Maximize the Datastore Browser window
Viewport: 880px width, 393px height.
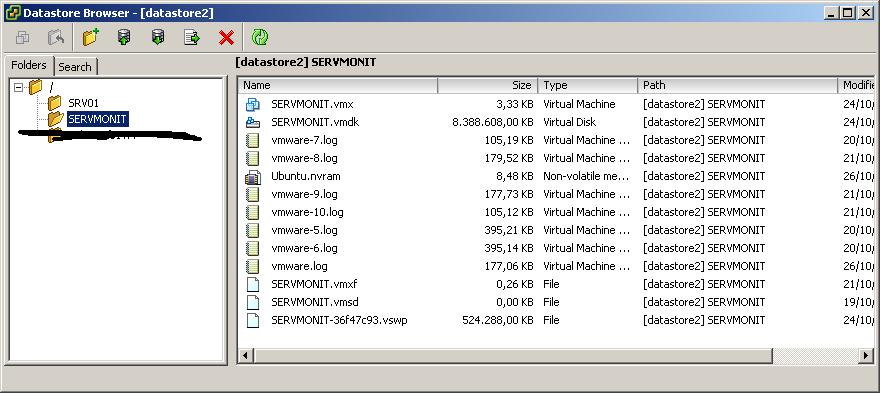848,12
